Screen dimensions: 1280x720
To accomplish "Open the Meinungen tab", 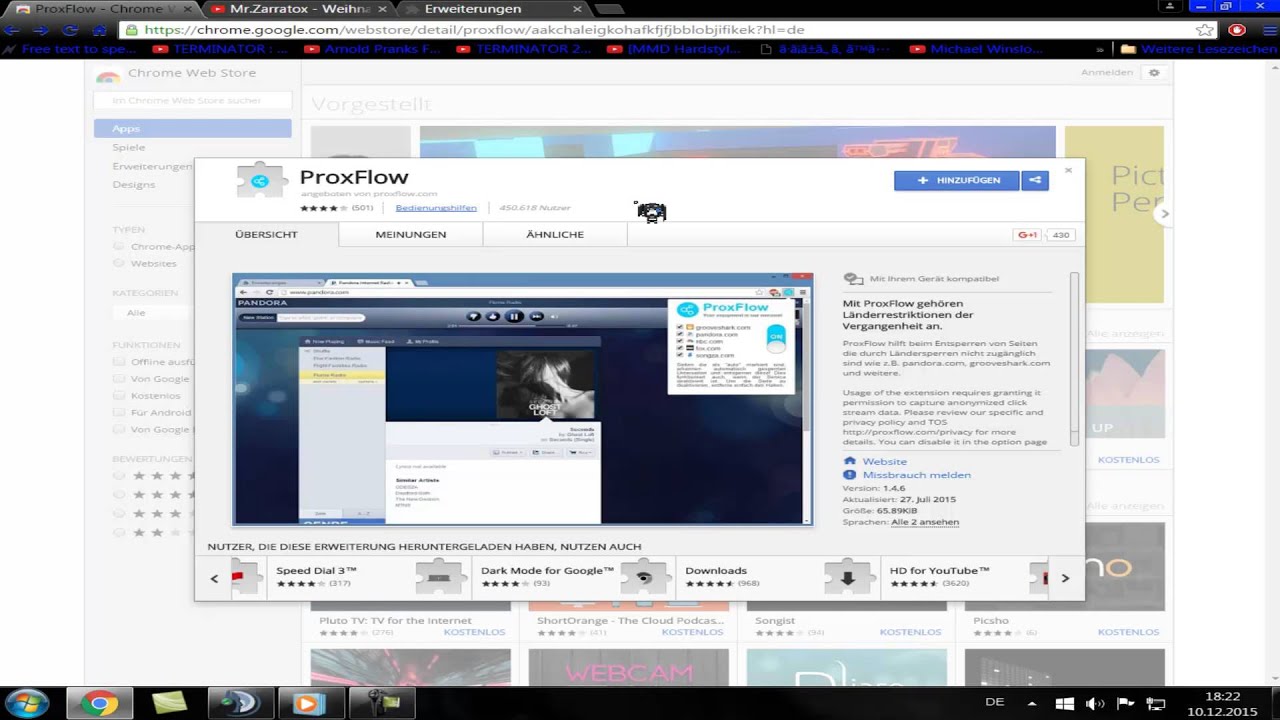I will point(410,234).
